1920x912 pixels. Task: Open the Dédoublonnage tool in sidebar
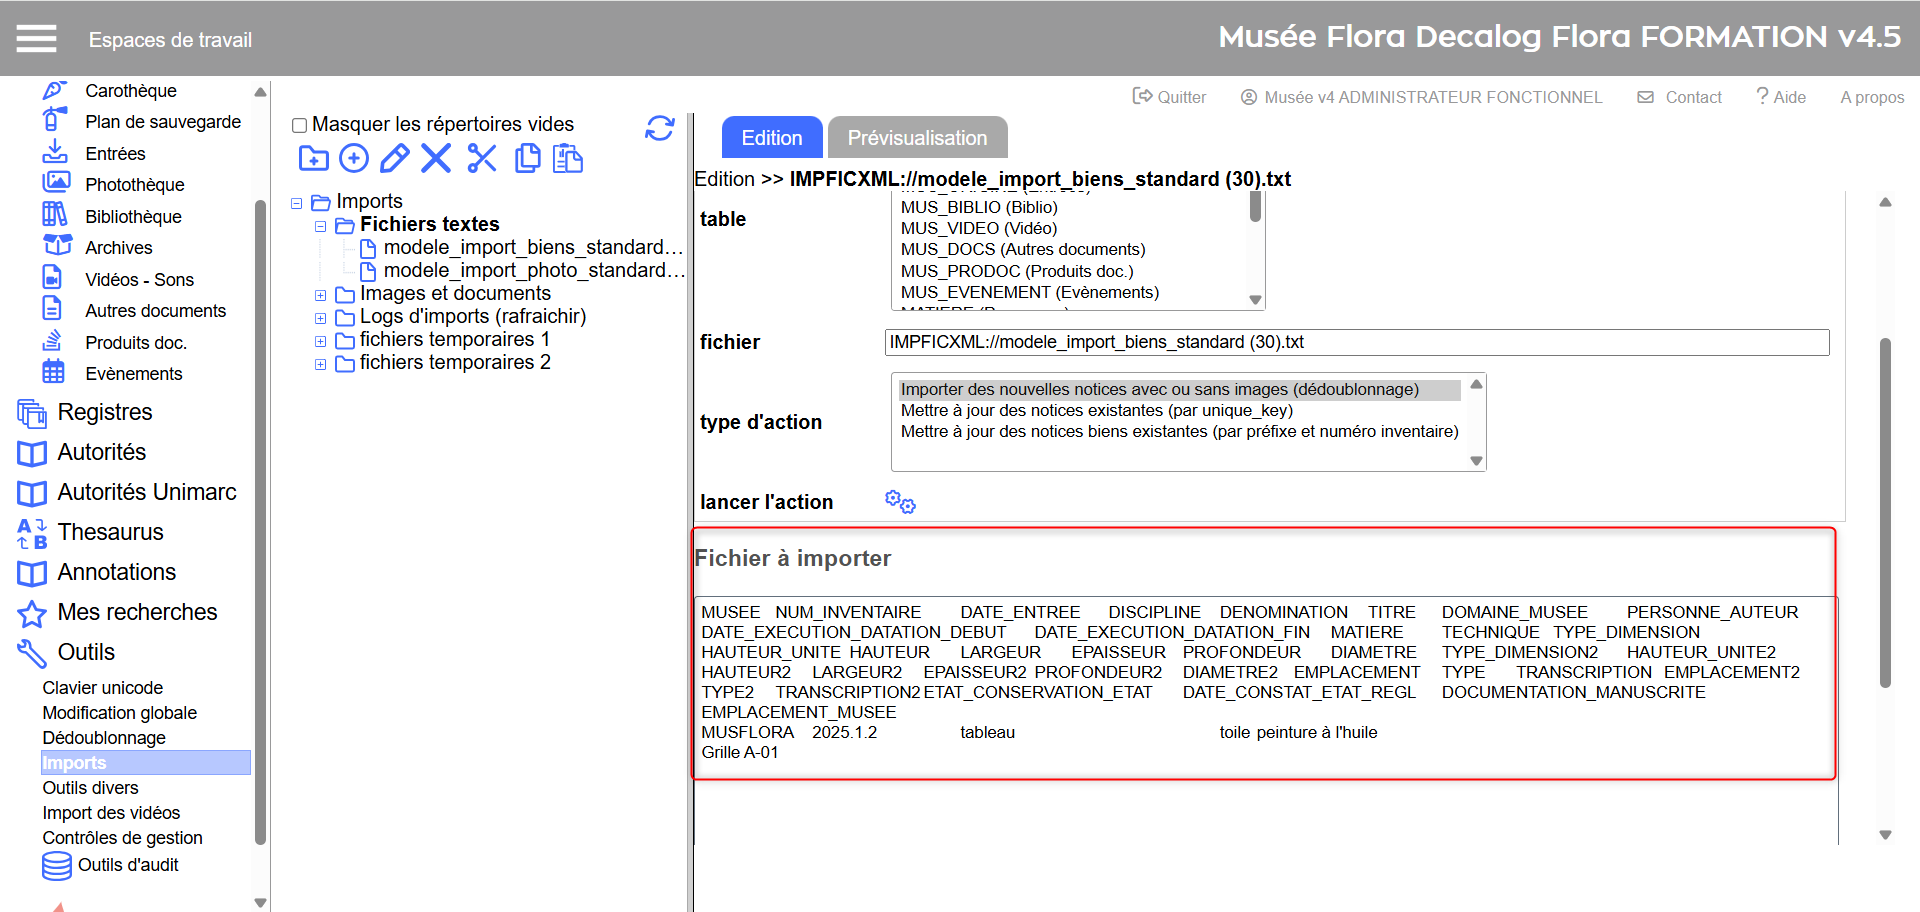click(104, 738)
